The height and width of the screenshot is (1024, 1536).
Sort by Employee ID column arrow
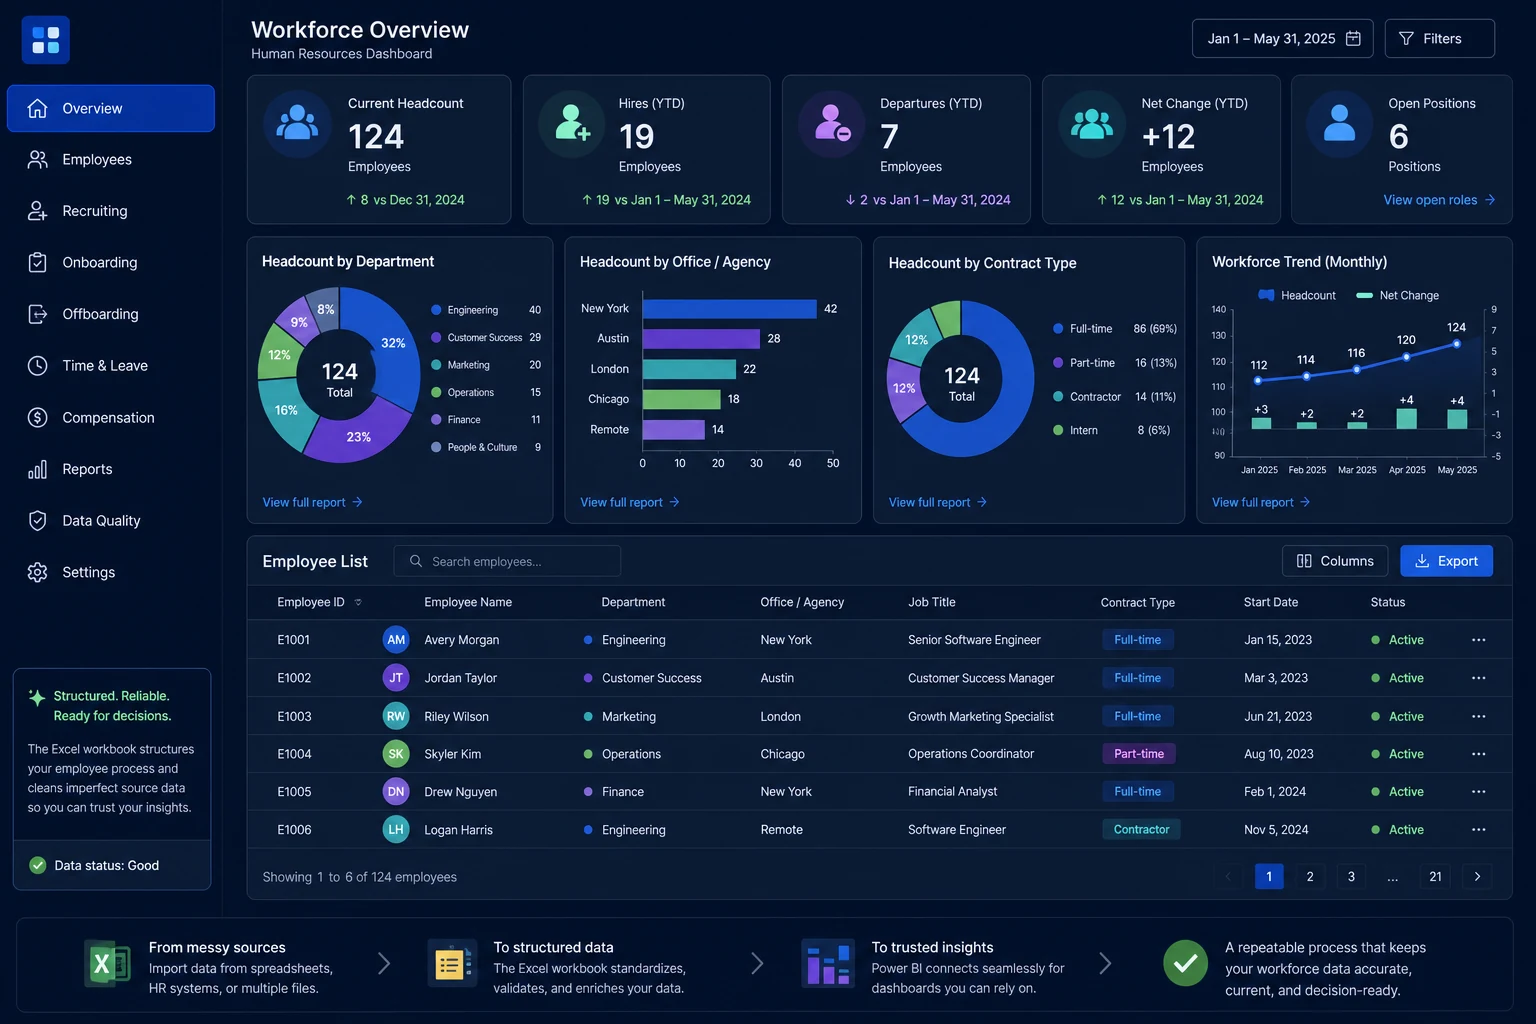coord(358,602)
